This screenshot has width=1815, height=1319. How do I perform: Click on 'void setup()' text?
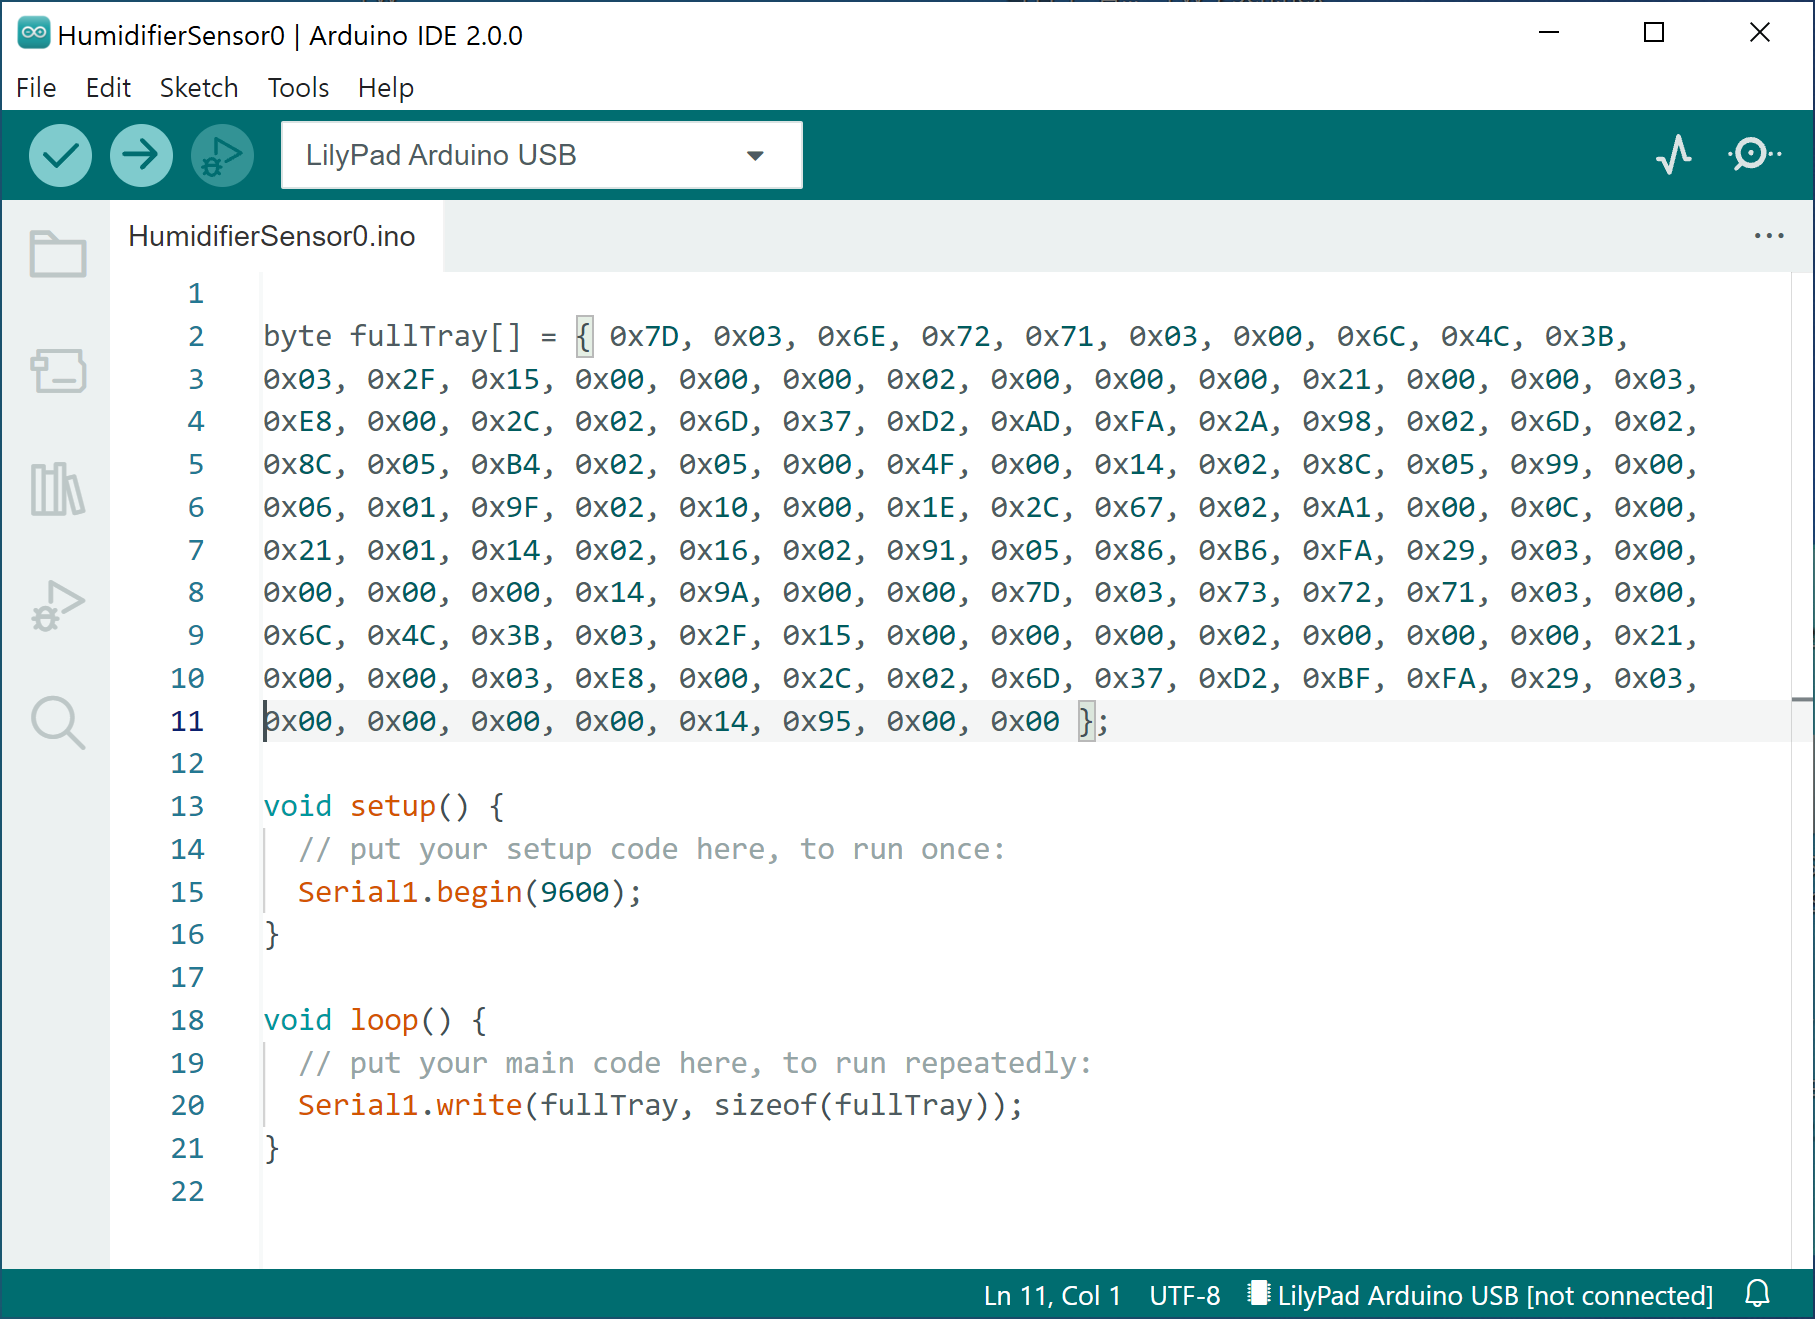[x=366, y=806]
